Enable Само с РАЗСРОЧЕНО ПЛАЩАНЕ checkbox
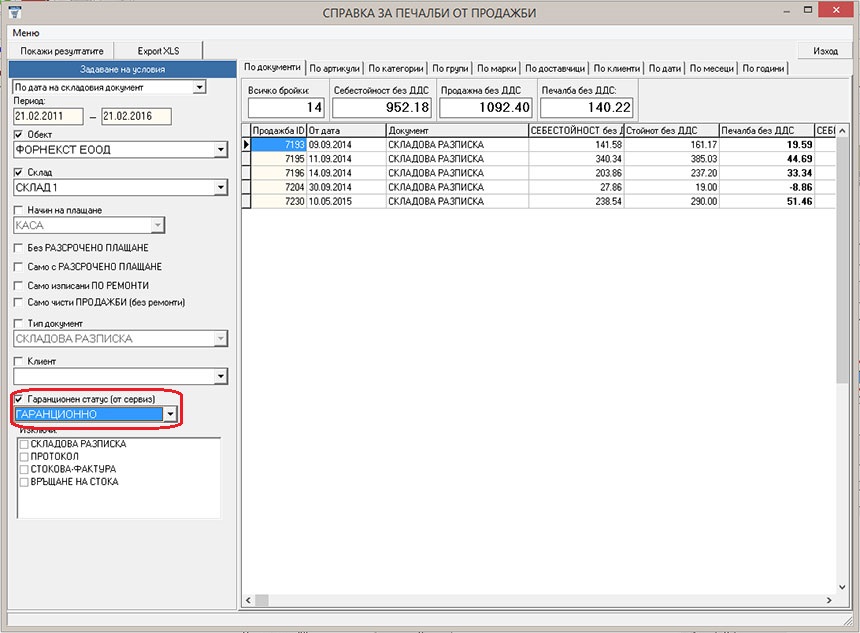This screenshot has width=860, height=633. [19, 267]
